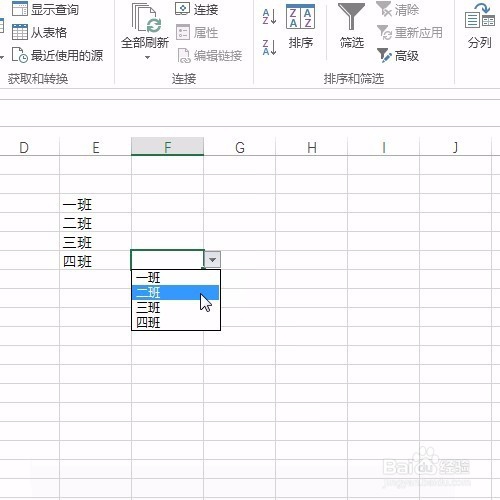The image size is (500, 500).
Task: Expand the 全部刷新 dropdown arrow
Action: click(147, 57)
